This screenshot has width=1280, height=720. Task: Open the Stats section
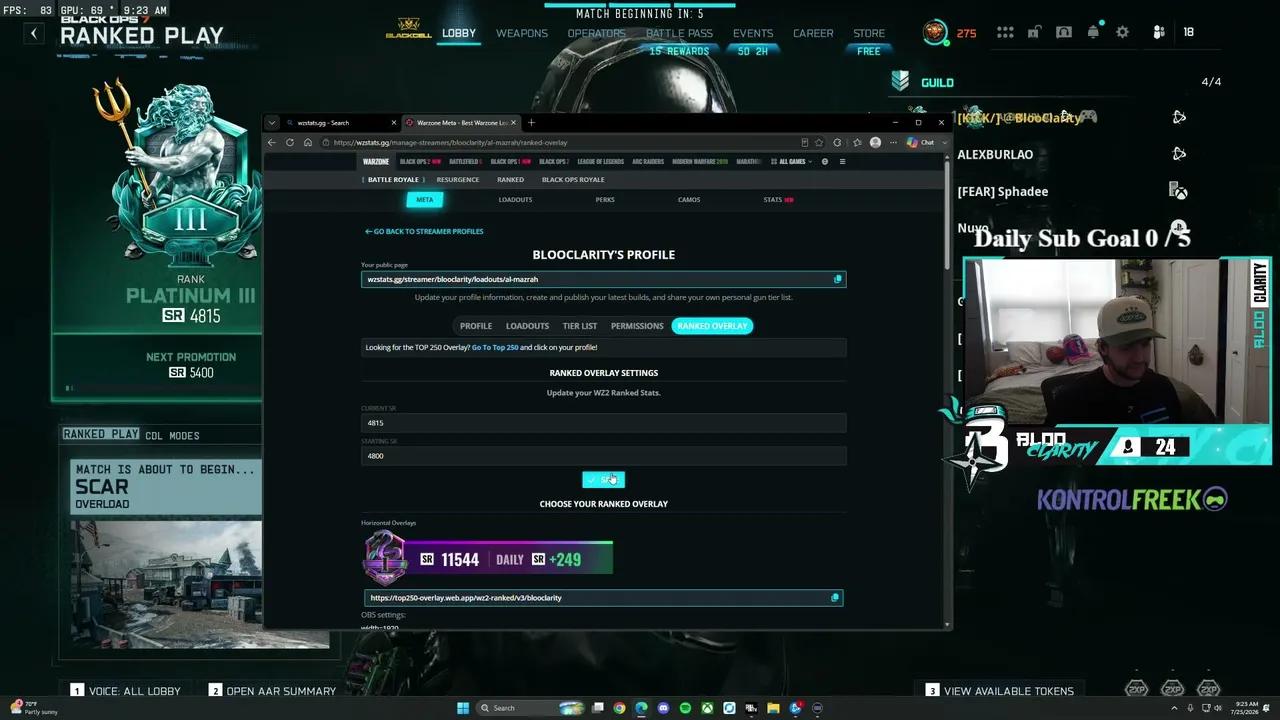[778, 200]
